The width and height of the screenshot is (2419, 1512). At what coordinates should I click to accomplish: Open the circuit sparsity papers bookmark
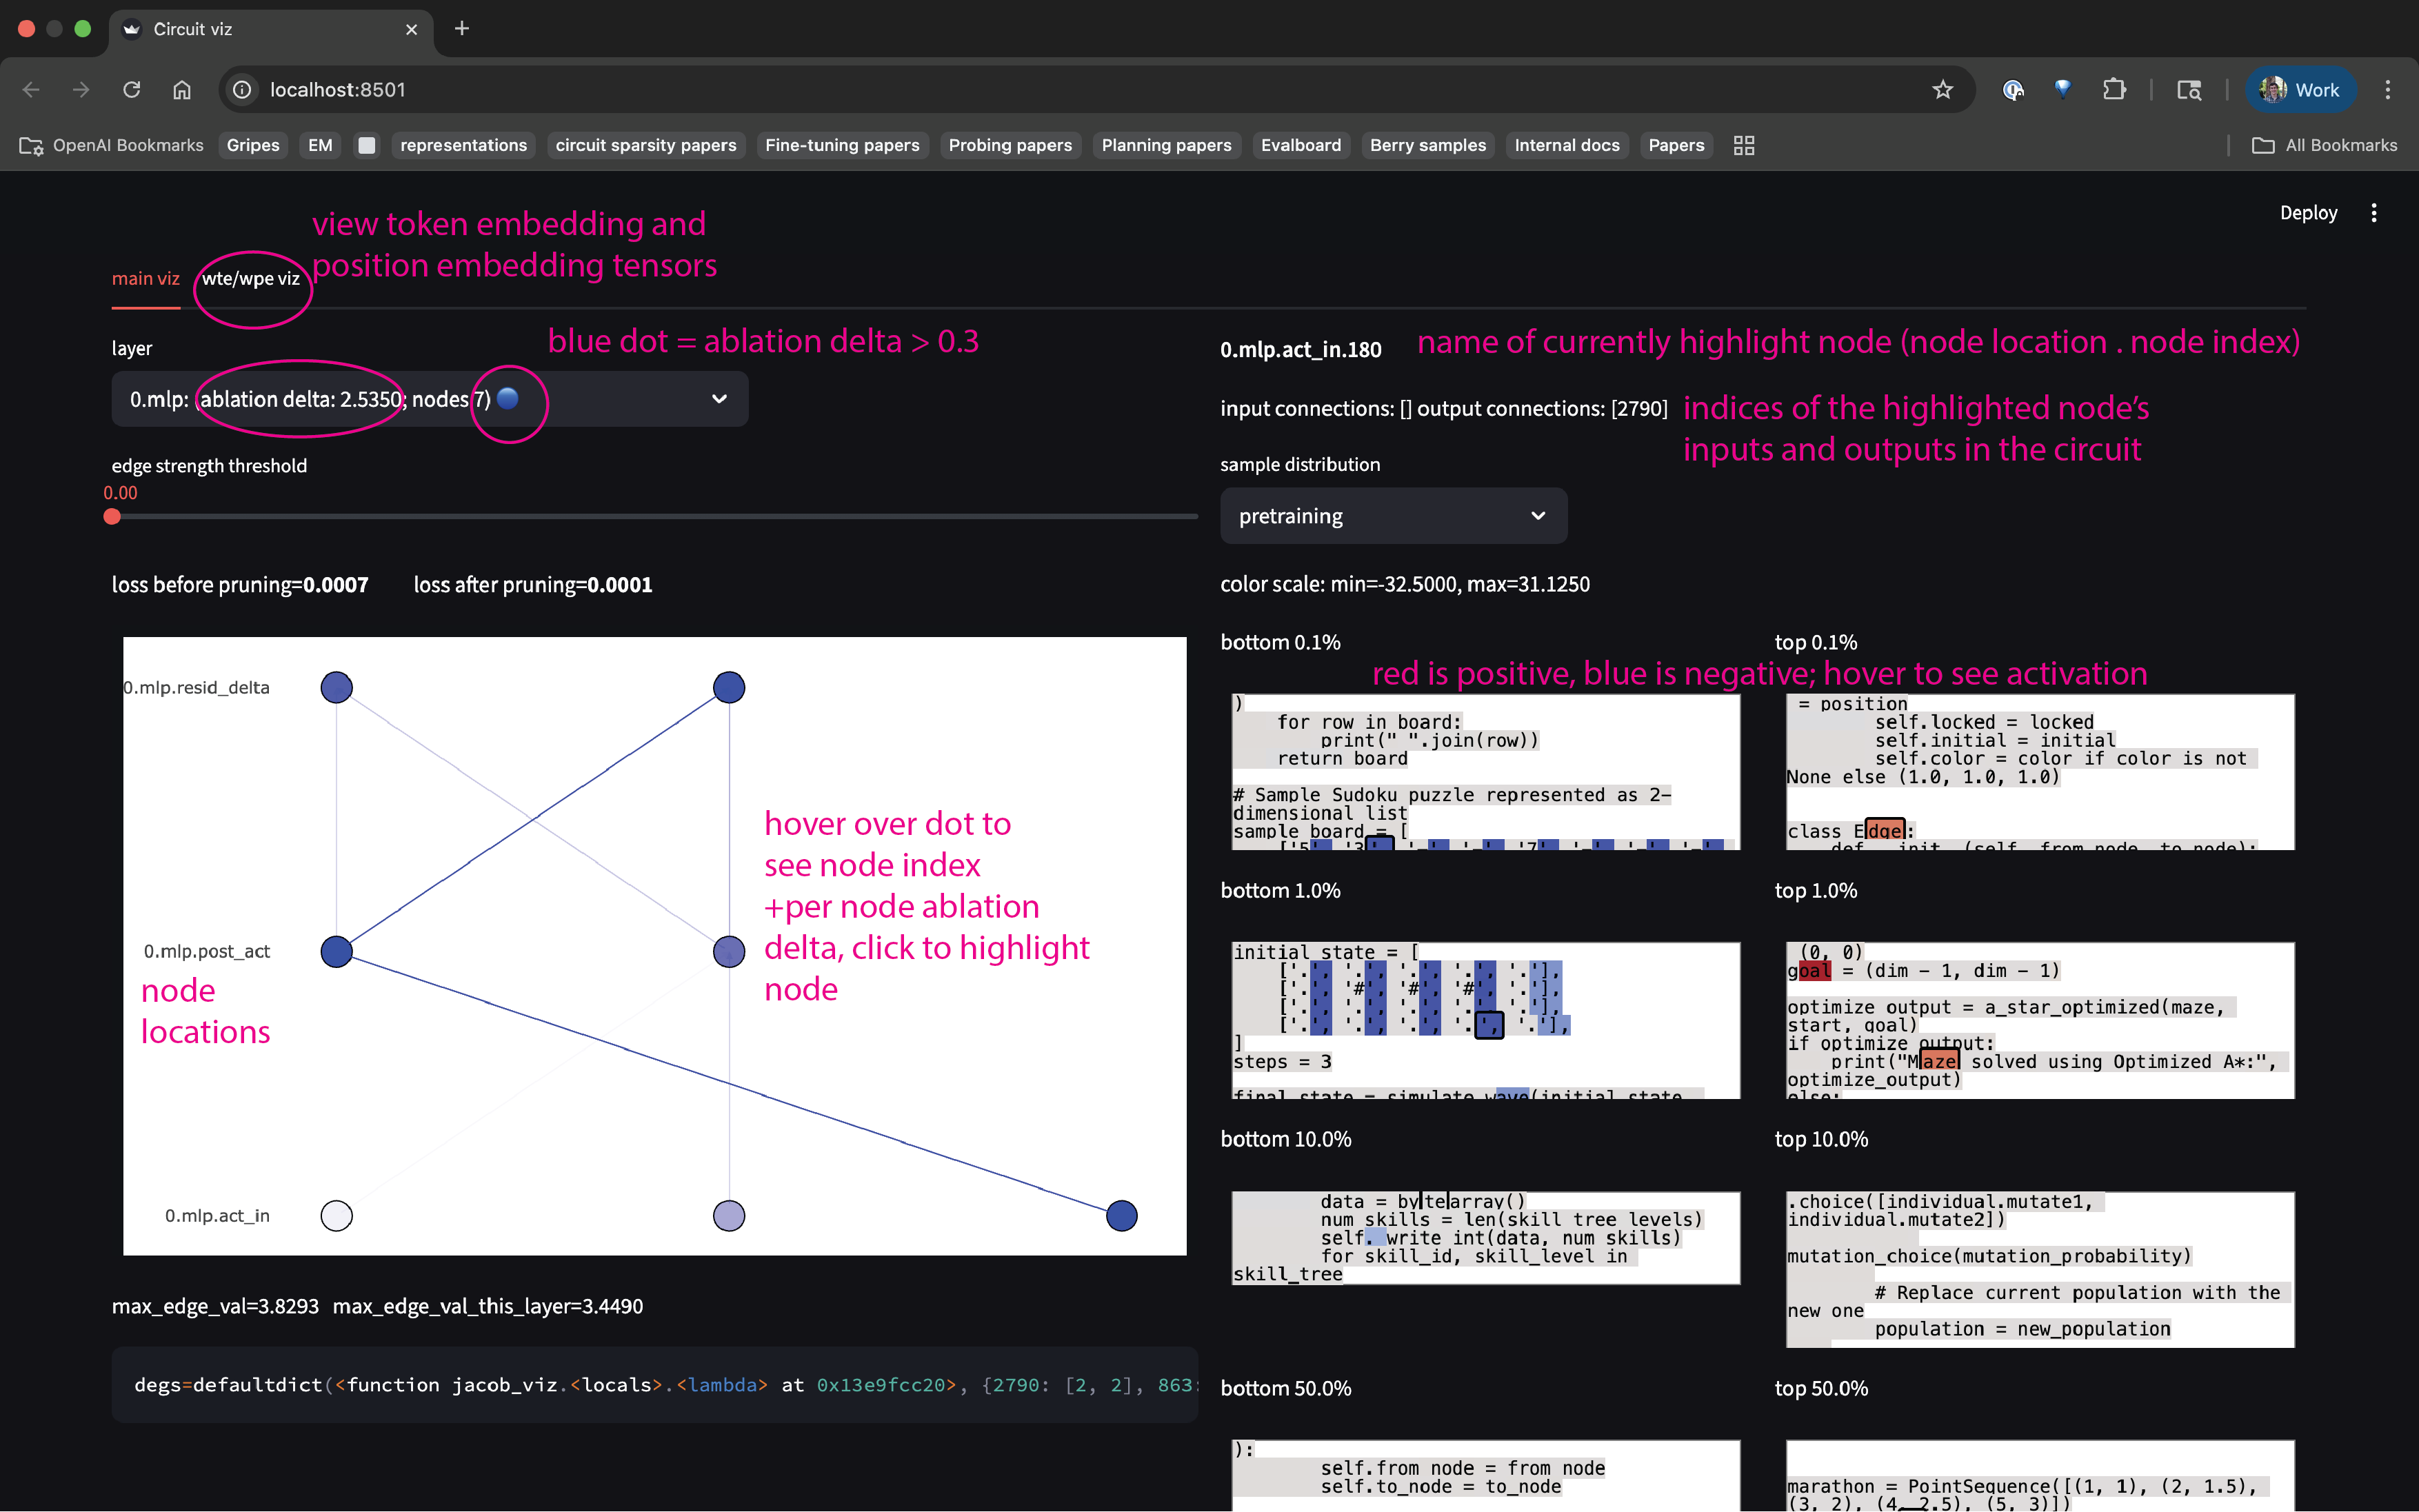(645, 145)
